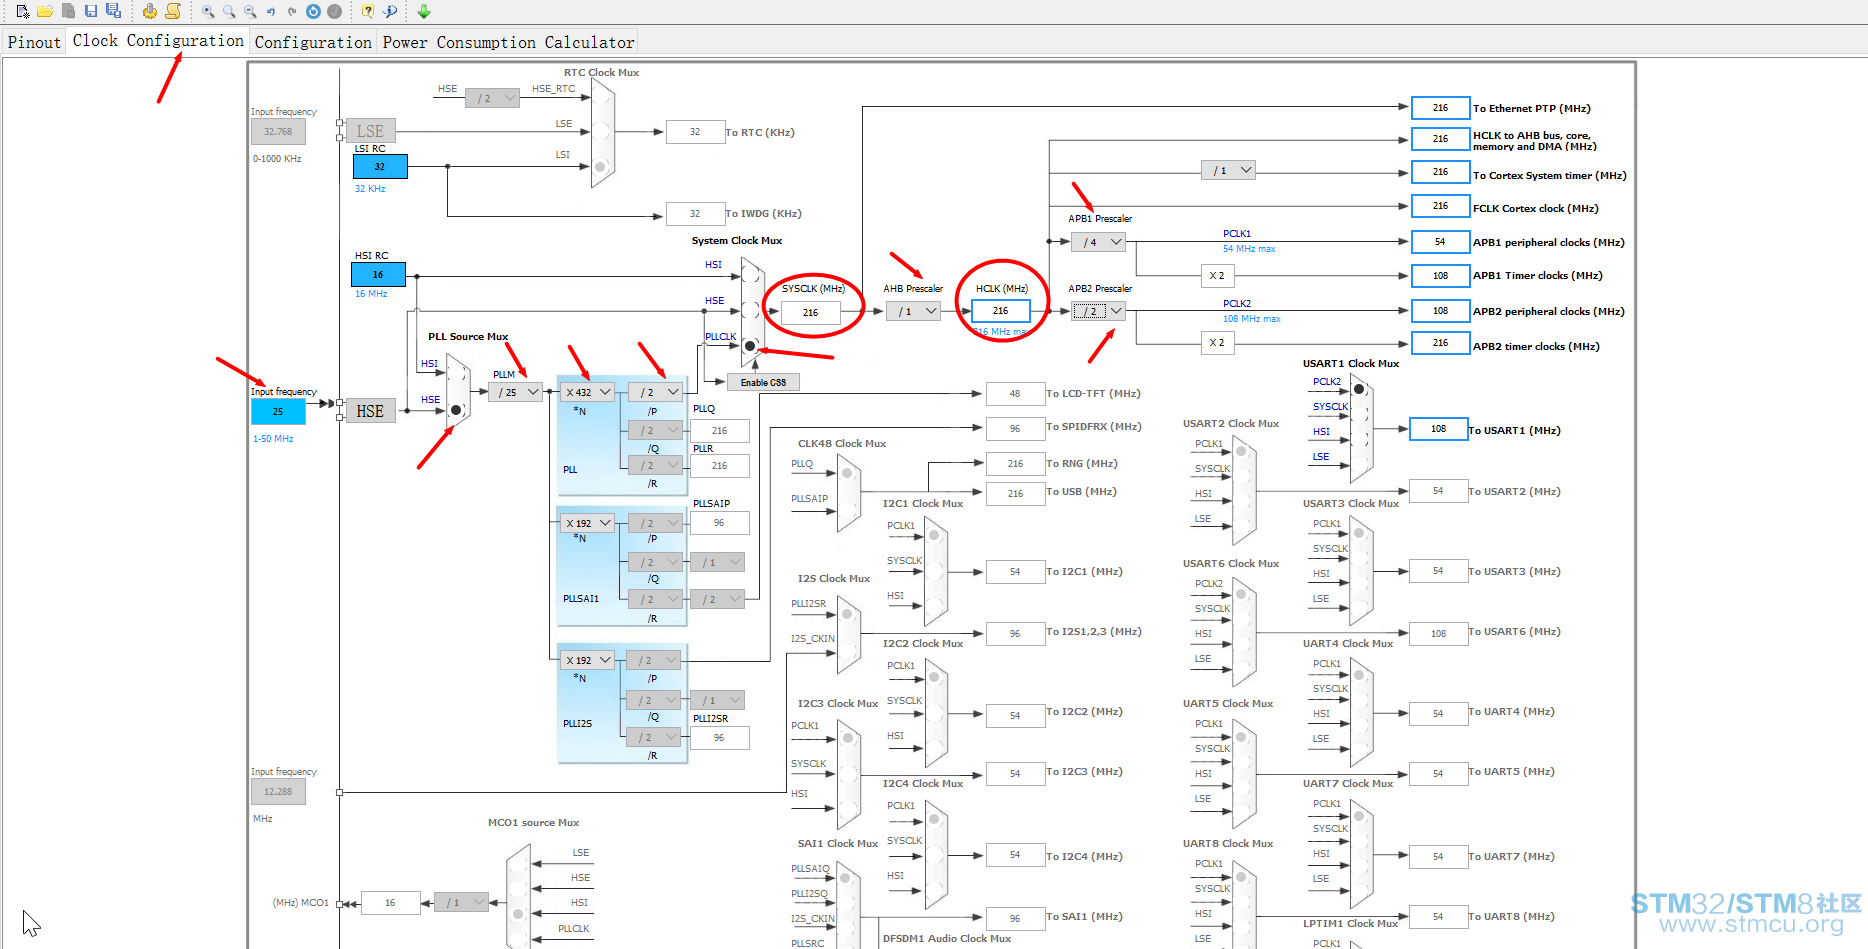The image size is (1868, 949).
Task: Click the To Ethernet PTP 216 field
Action: click(x=1440, y=108)
